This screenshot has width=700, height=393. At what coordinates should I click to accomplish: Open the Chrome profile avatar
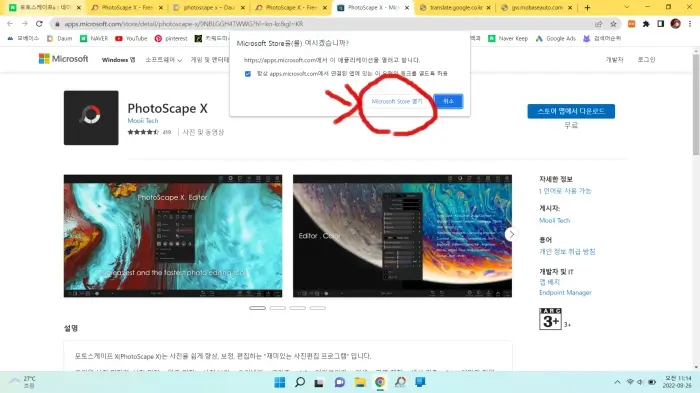point(675,24)
